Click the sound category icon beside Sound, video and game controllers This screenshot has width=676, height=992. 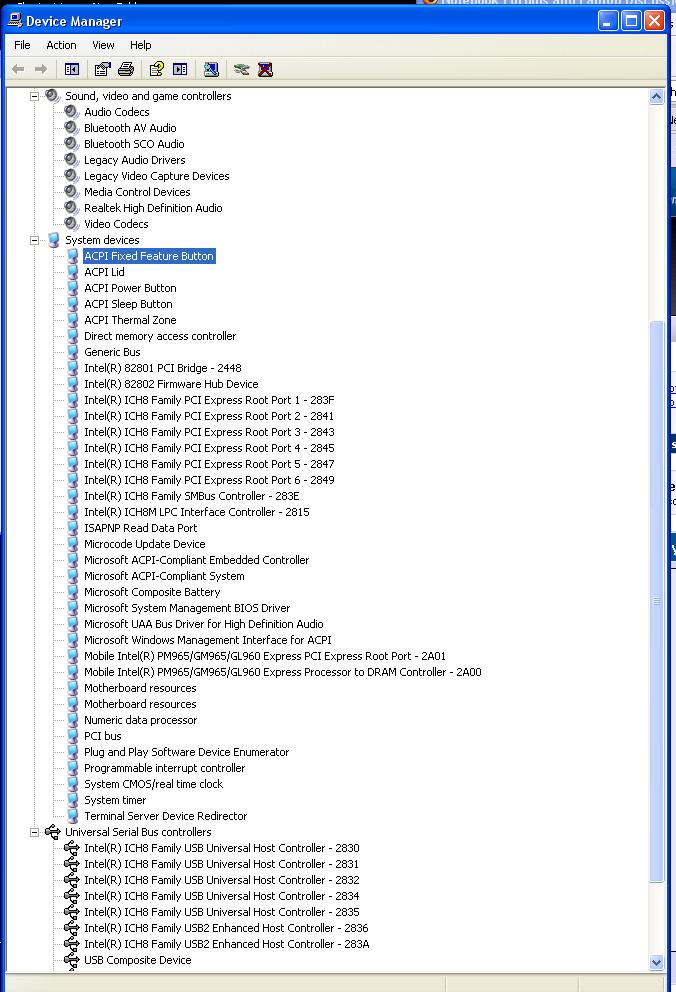[x=52, y=96]
